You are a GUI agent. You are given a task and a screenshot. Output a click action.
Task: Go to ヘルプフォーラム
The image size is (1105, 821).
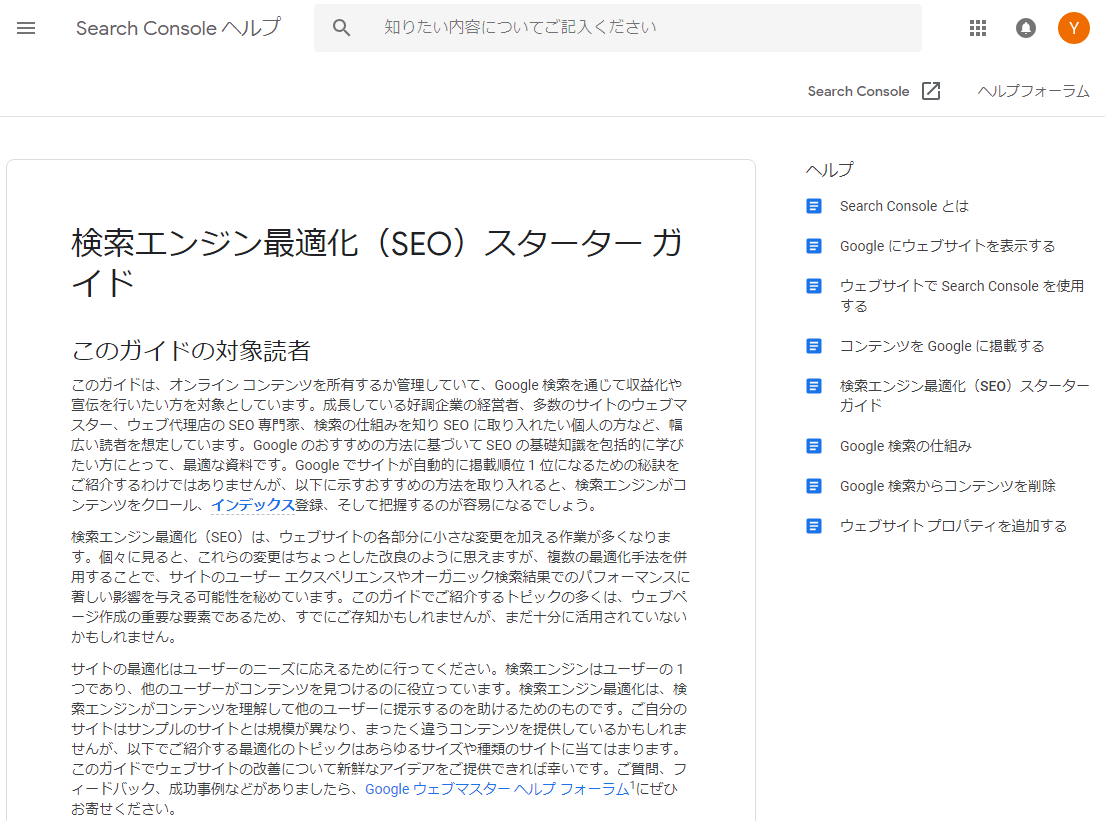click(x=1033, y=91)
